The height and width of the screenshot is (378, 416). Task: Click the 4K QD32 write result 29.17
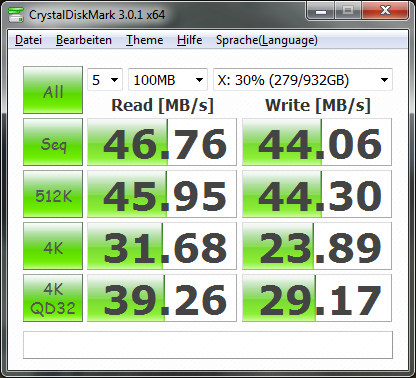tap(317, 298)
